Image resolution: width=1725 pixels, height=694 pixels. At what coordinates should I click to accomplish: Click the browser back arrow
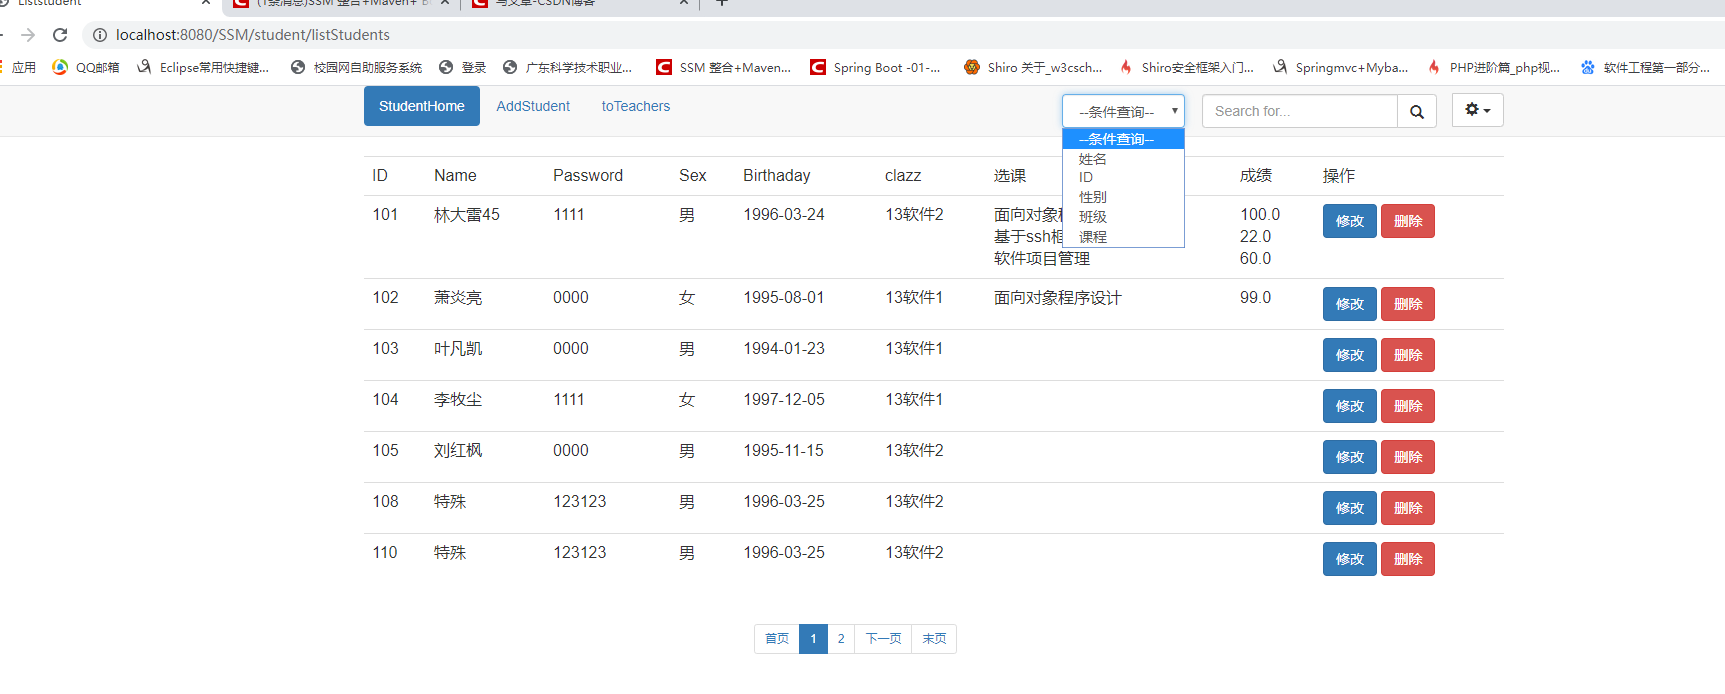tap(2, 35)
